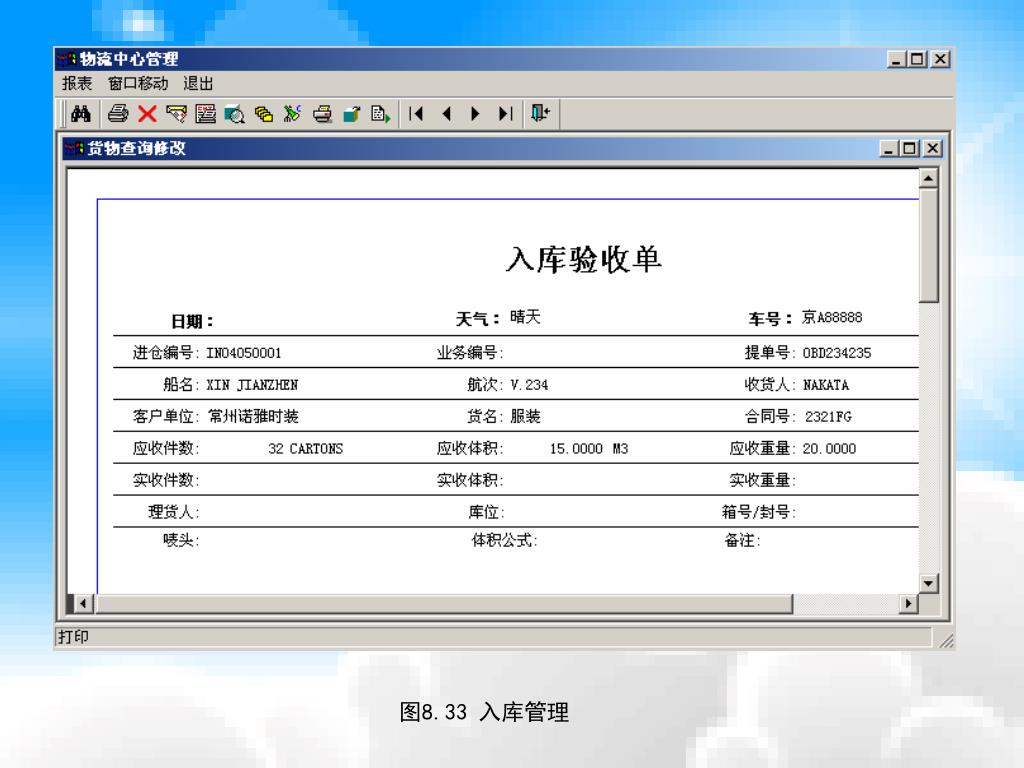Minimize the 物流中心管理 main window
The height and width of the screenshot is (768, 1024).
[x=896, y=59]
